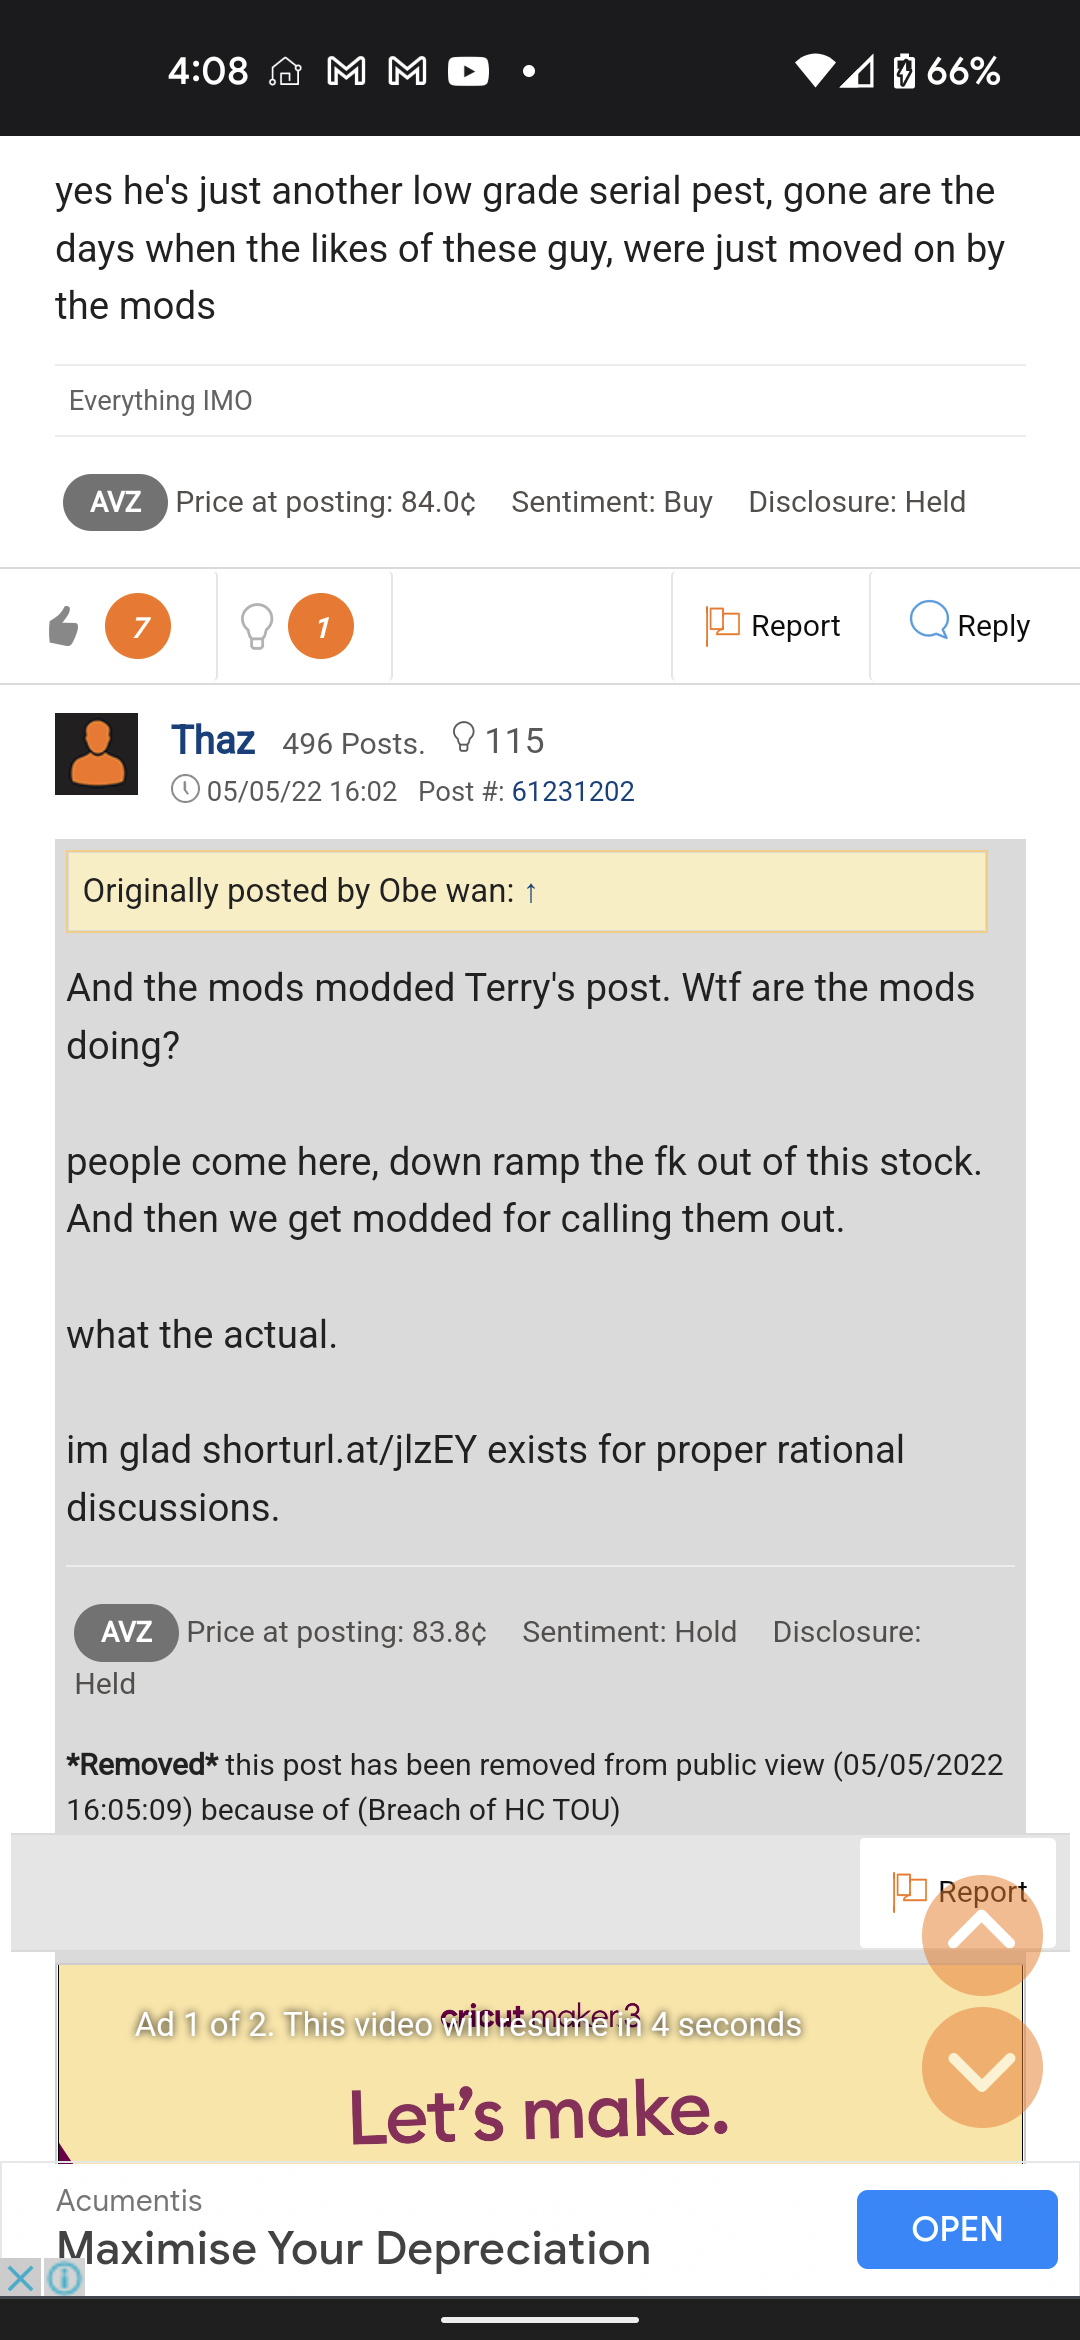Open post number 61231202 link
Image resolution: width=1080 pixels, height=2340 pixels.
click(573, 792)
